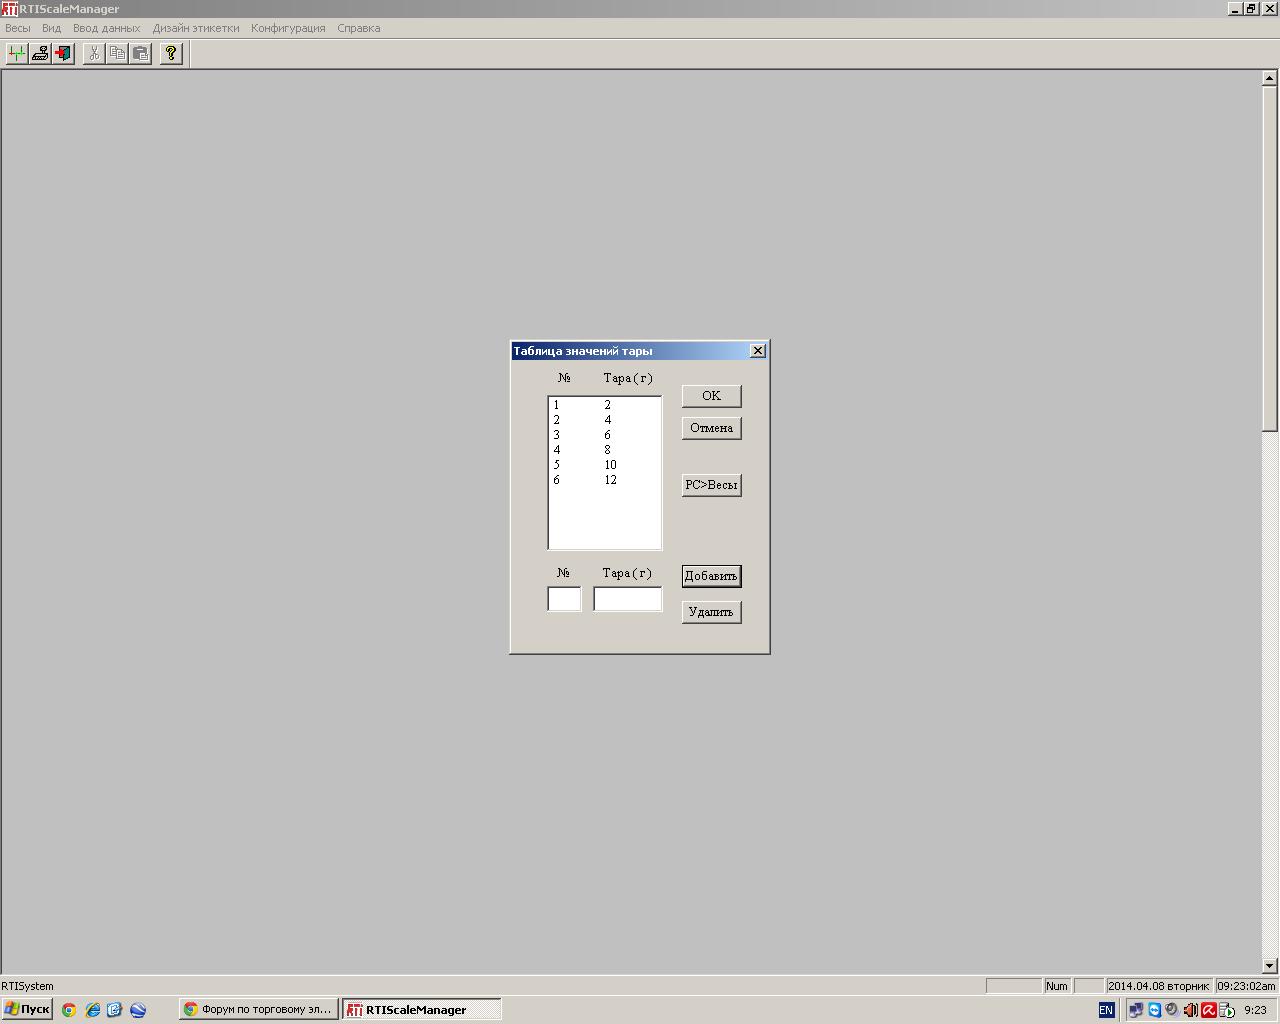The width and height of the screenshot is (1280, 1024).
Task: Click the Тара (г) input field
Action: (627, 599)
